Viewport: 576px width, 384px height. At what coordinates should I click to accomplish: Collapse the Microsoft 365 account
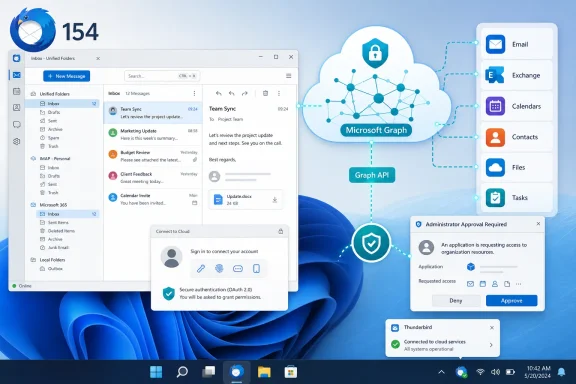[33, 205]
